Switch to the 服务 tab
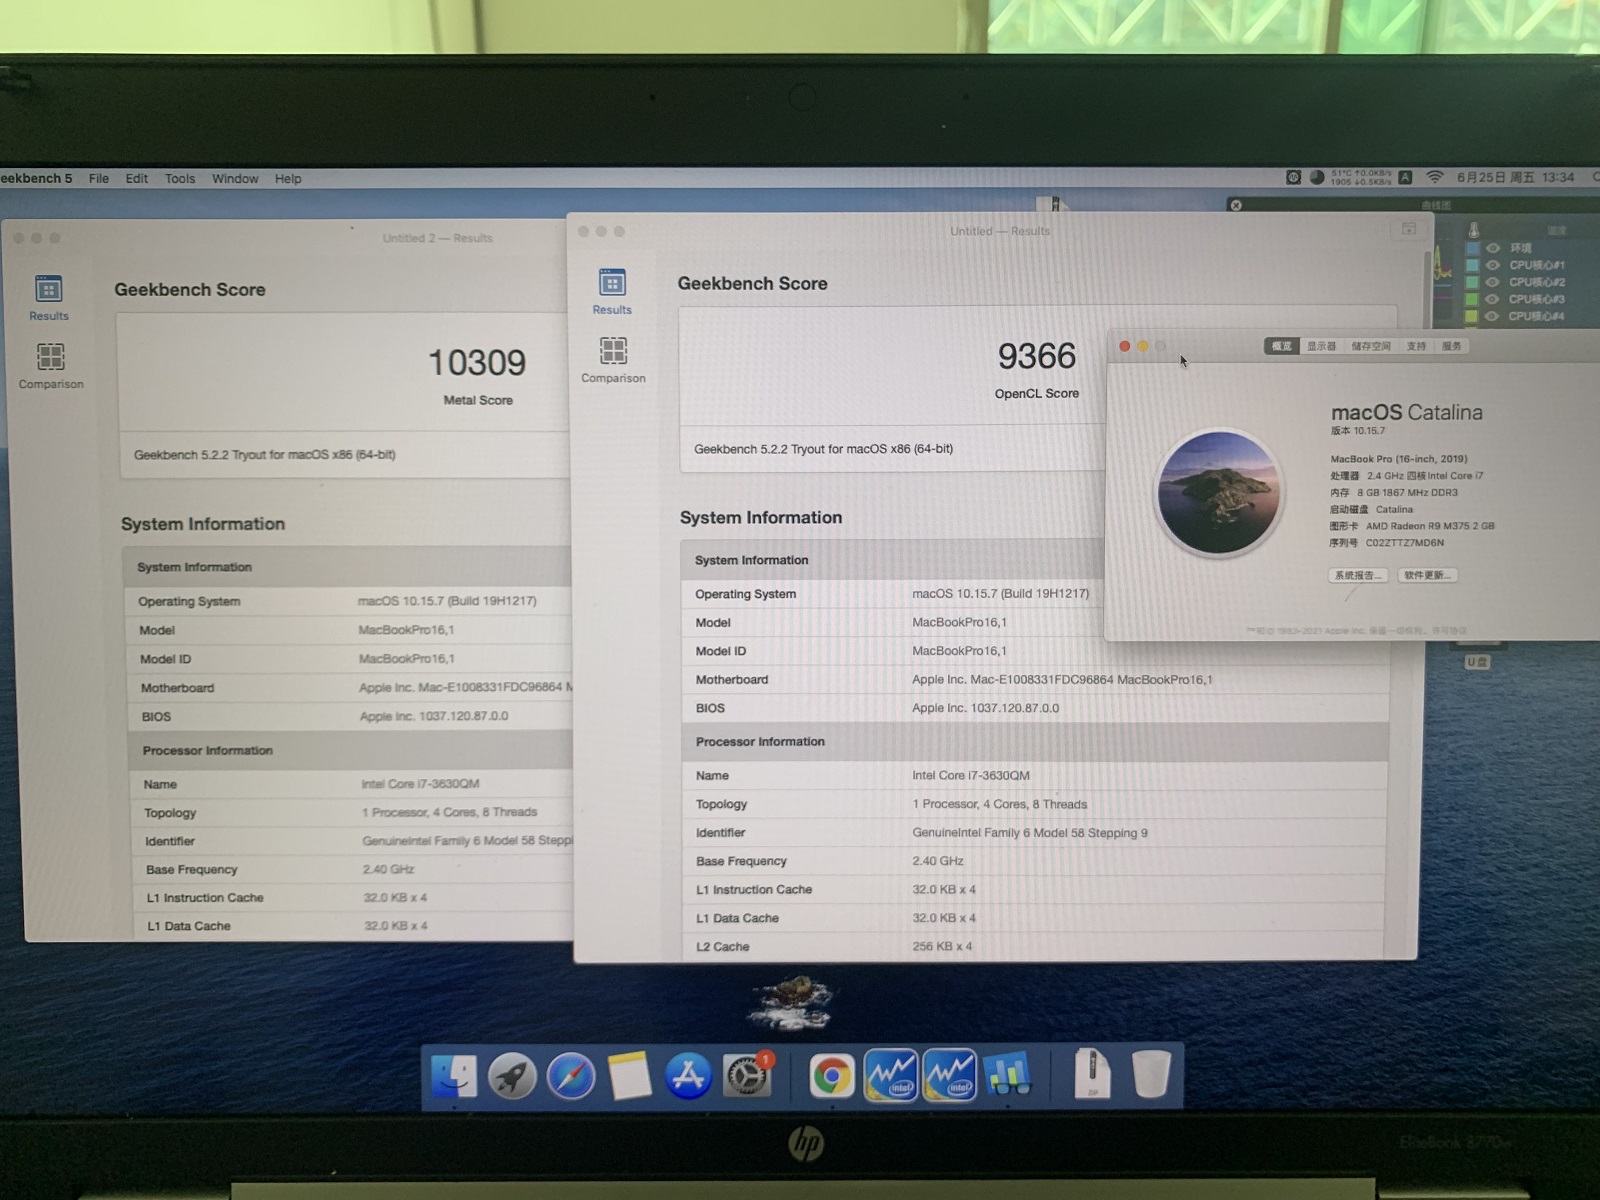This screenshot has width=1600, height=1200. [x=1451, y=346]
